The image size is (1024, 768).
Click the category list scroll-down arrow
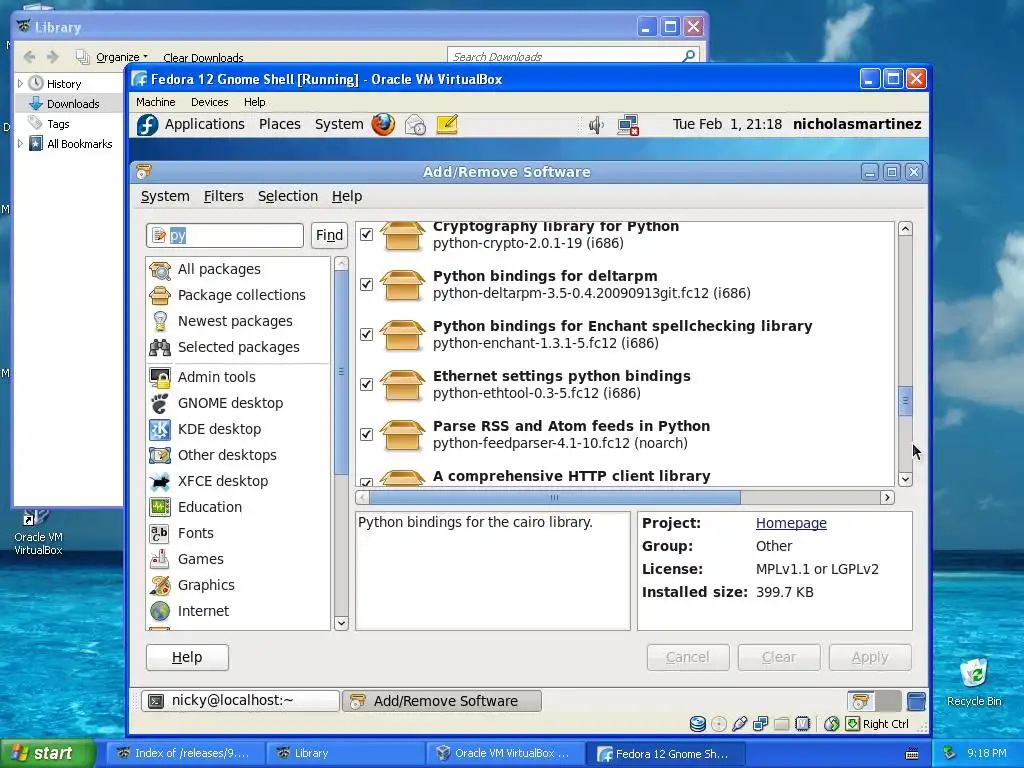point(341,623)
